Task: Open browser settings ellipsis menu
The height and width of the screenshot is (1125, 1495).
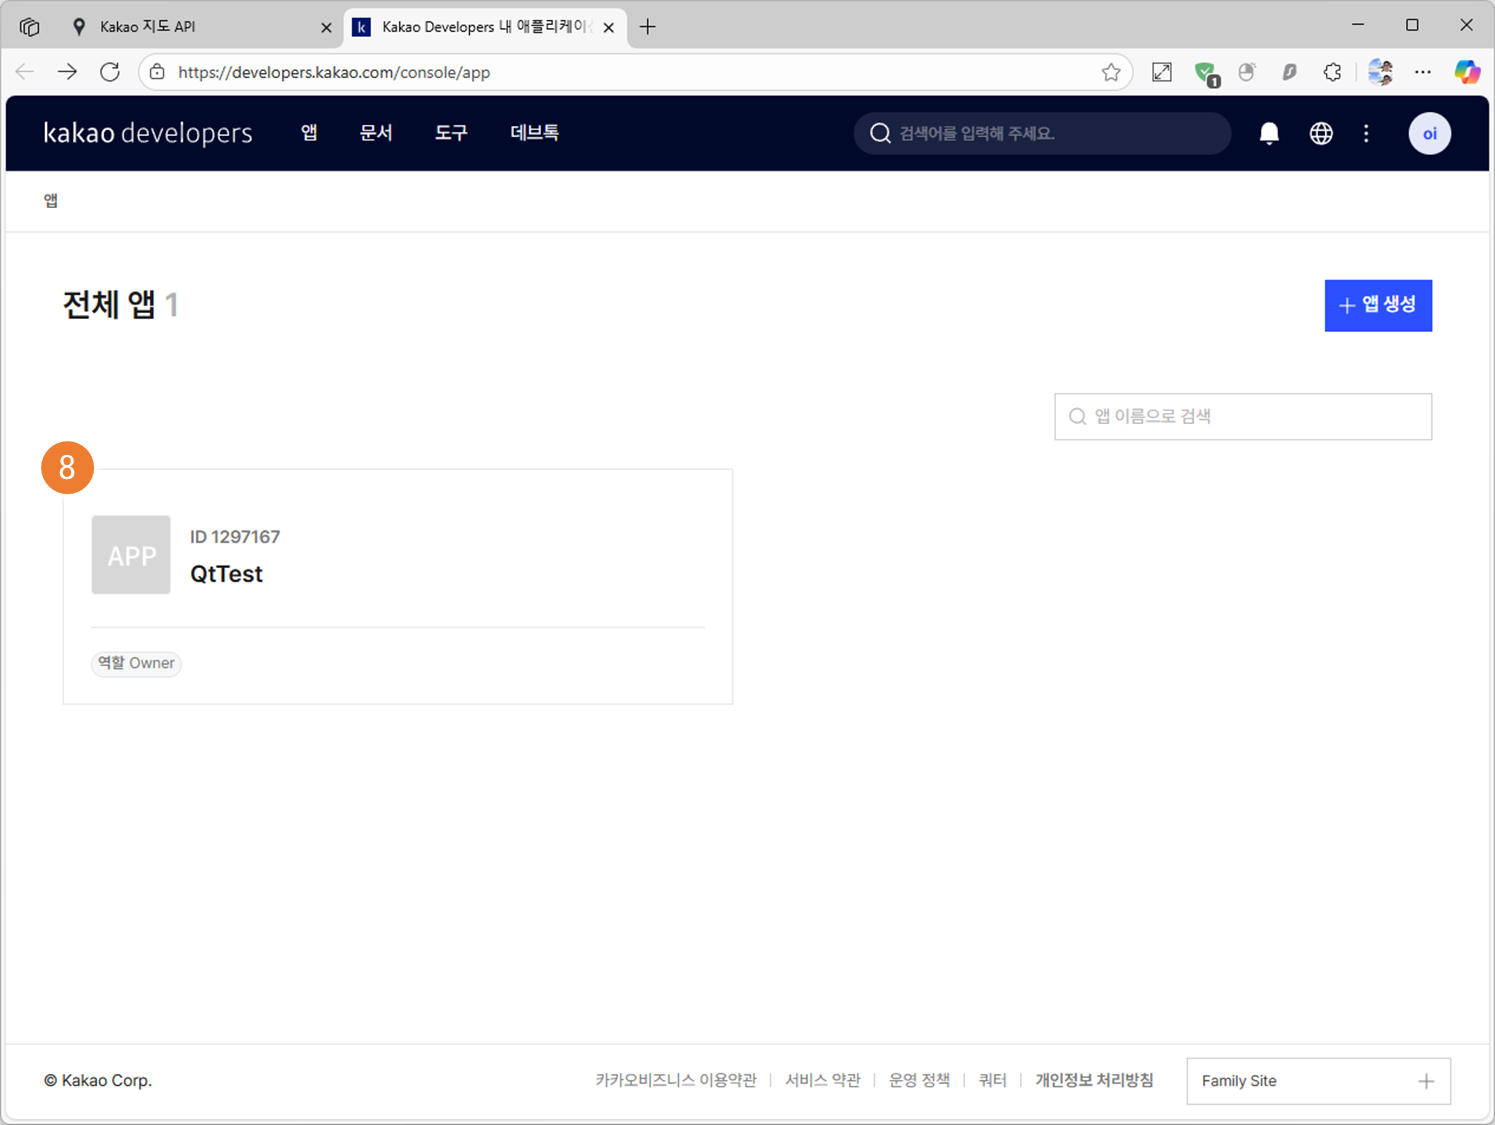Action: click(x=1423, y=72)
